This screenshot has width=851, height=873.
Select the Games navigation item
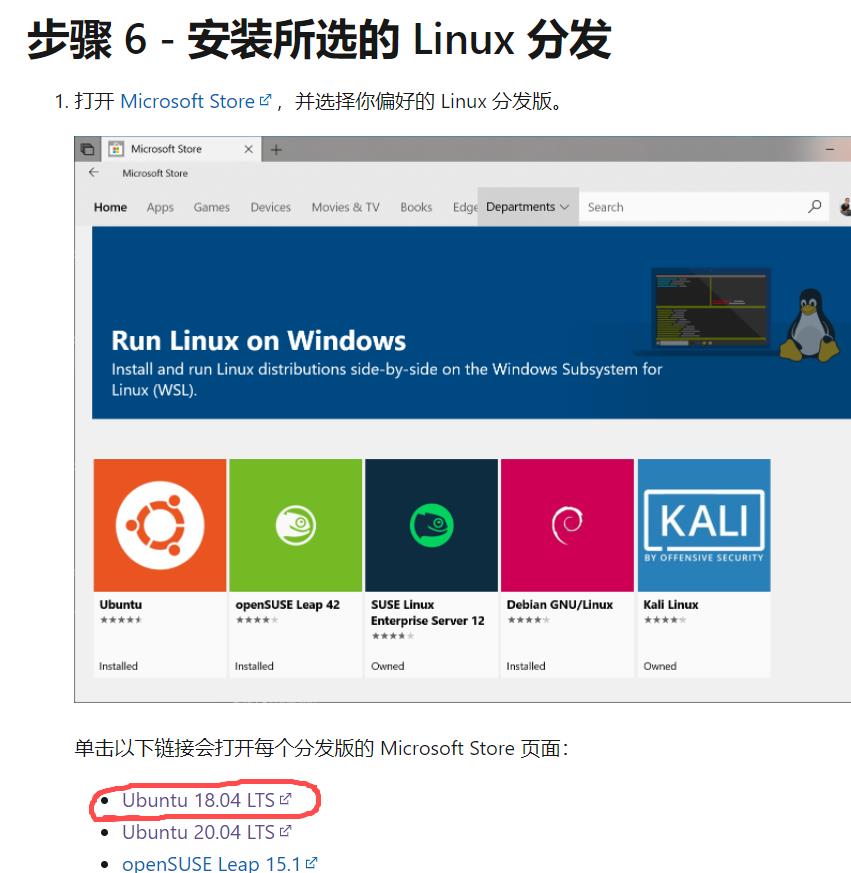(x=211, y=206)
